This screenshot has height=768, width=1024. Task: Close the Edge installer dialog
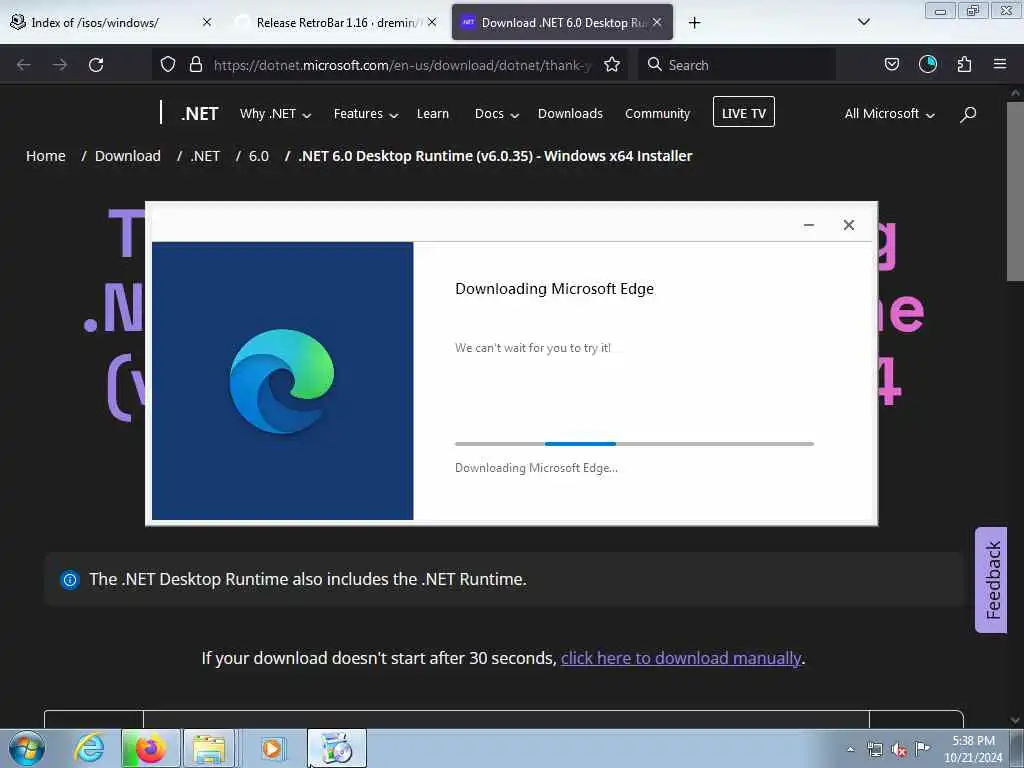point(848,225)
